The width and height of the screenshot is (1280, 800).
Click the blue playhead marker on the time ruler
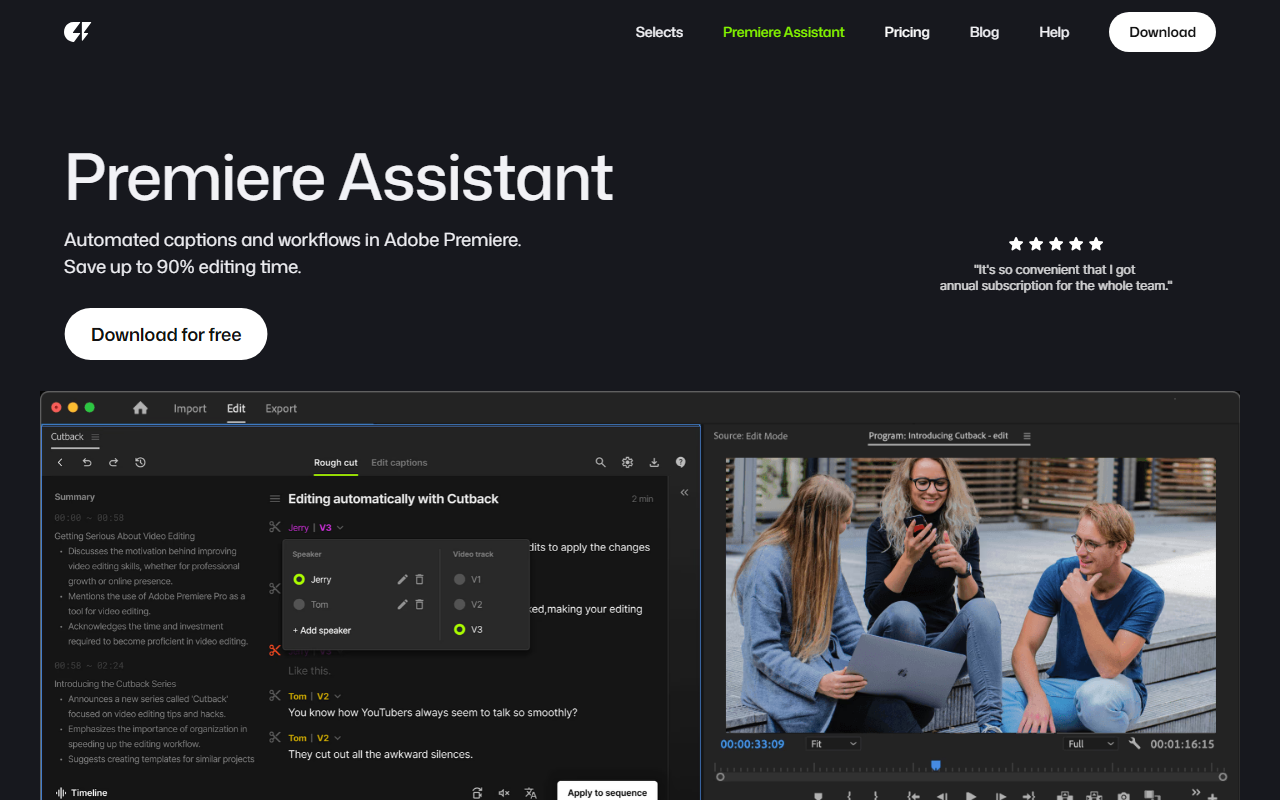(x=936, y=765)
